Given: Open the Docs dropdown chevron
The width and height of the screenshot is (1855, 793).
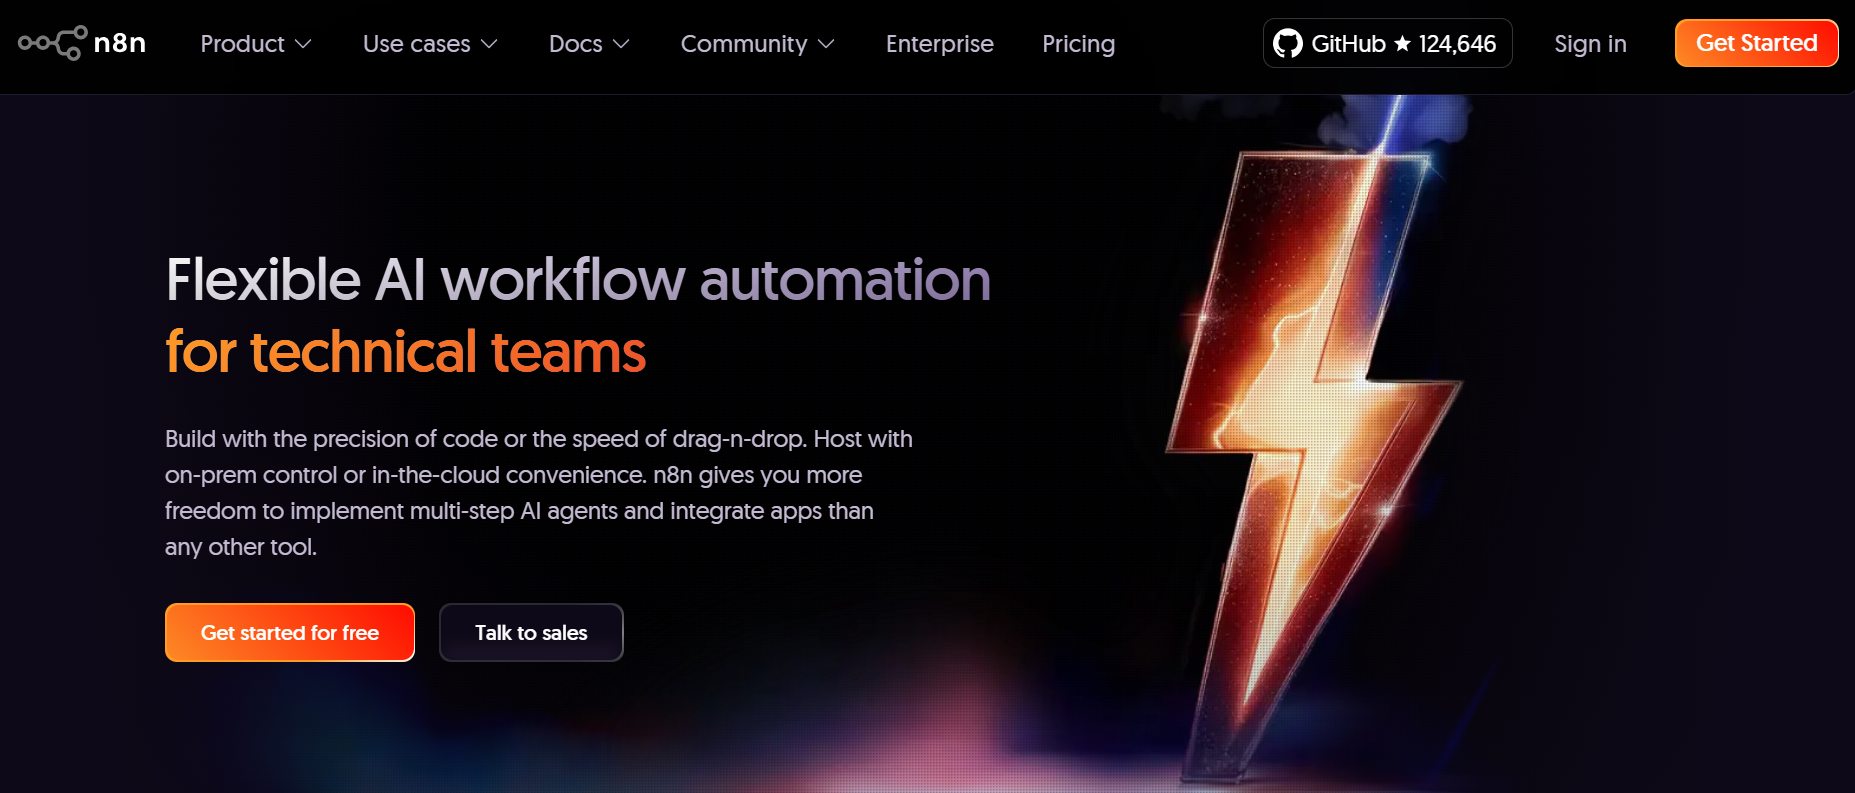Looking at the screenshot, I should click(621, 44).
